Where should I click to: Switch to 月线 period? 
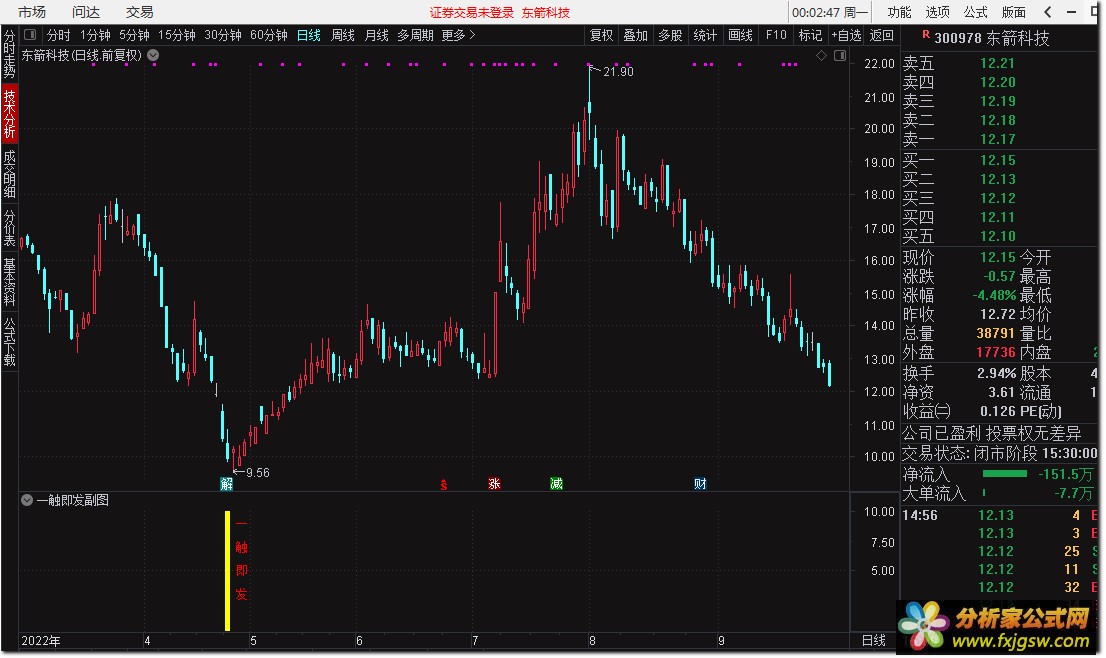(377, 35)
